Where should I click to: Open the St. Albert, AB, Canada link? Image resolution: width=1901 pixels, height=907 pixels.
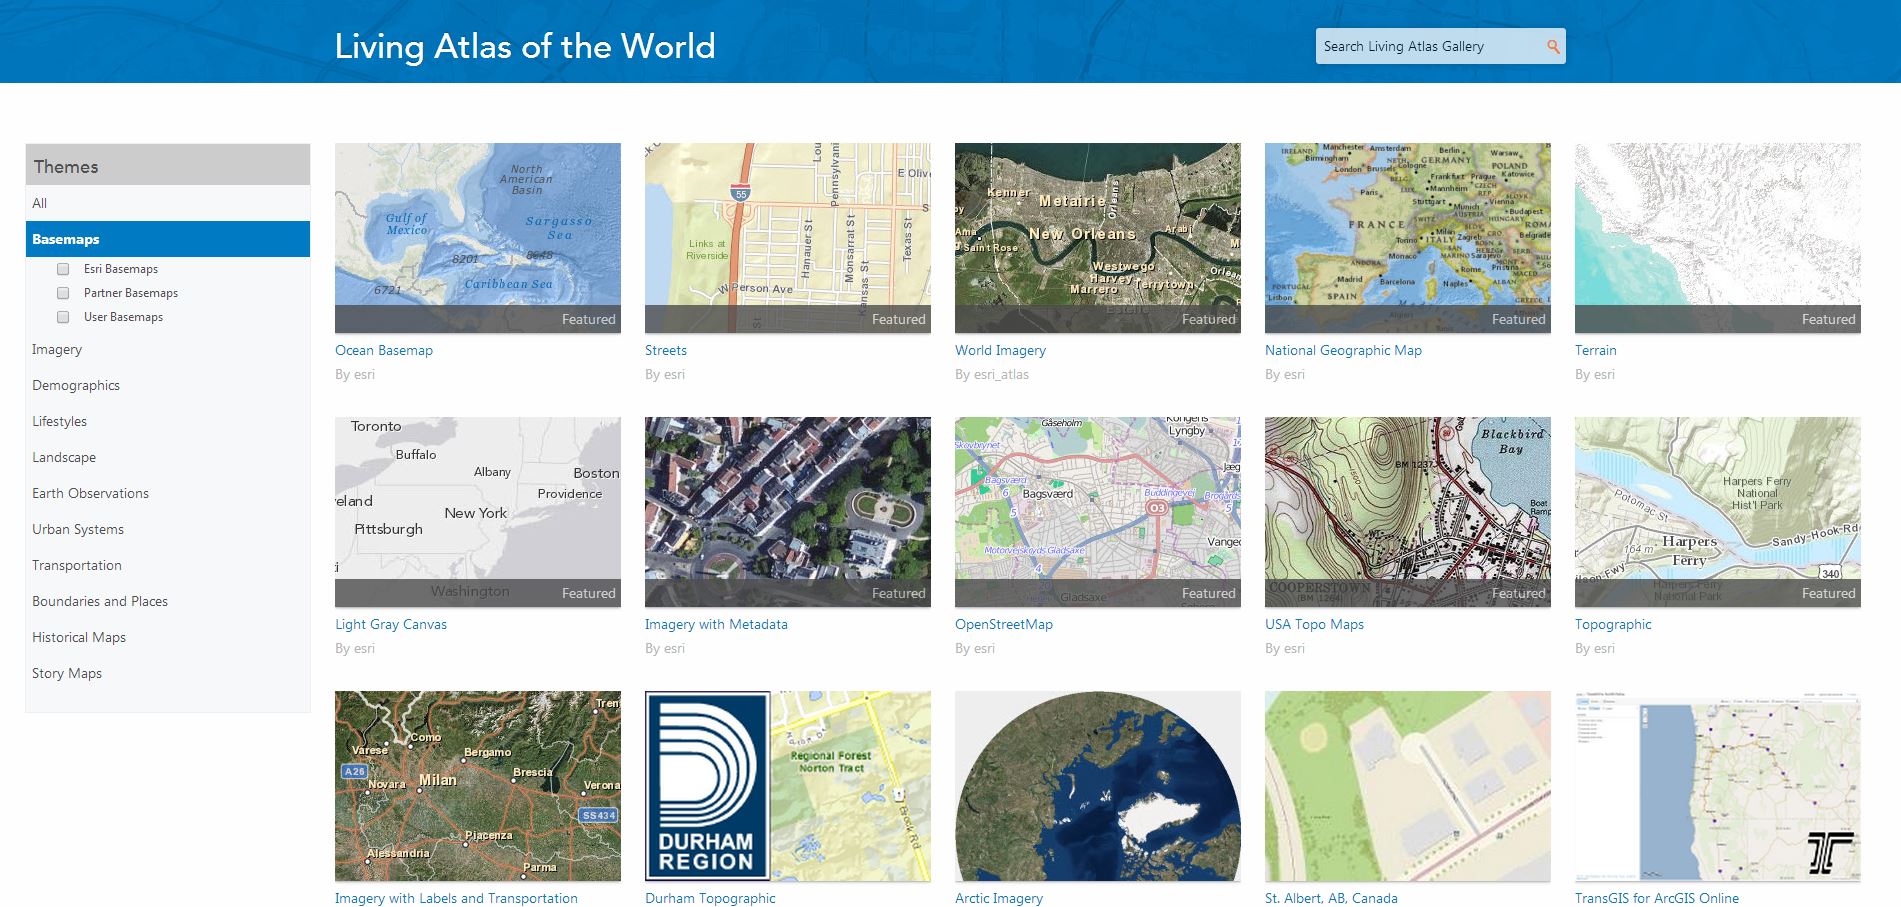click(x=1331, y=898)
